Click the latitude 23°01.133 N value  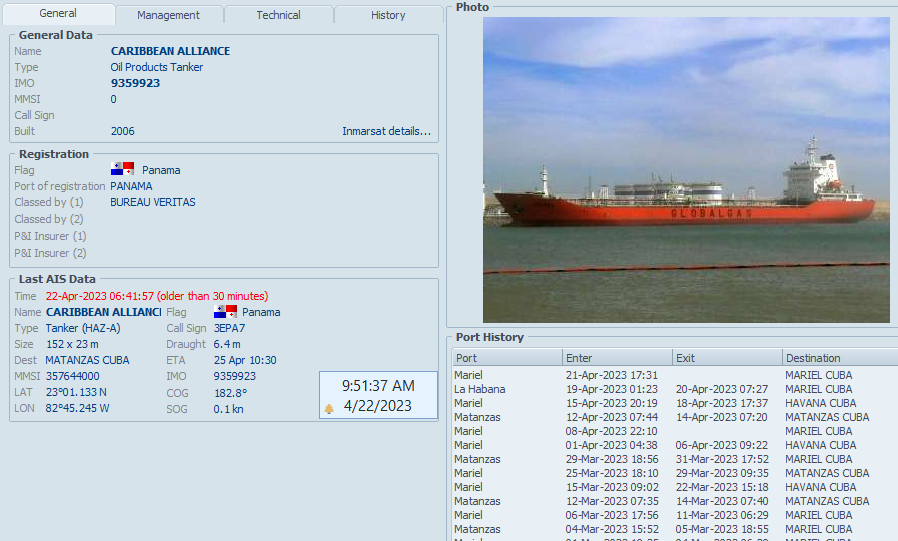[x=76, y=392]
